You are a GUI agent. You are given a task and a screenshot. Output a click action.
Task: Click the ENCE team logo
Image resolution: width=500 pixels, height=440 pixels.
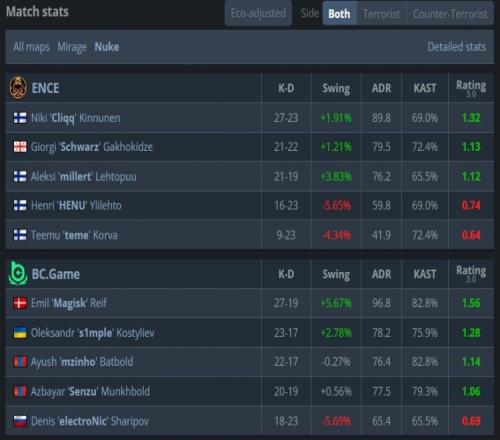pos(18,88)
